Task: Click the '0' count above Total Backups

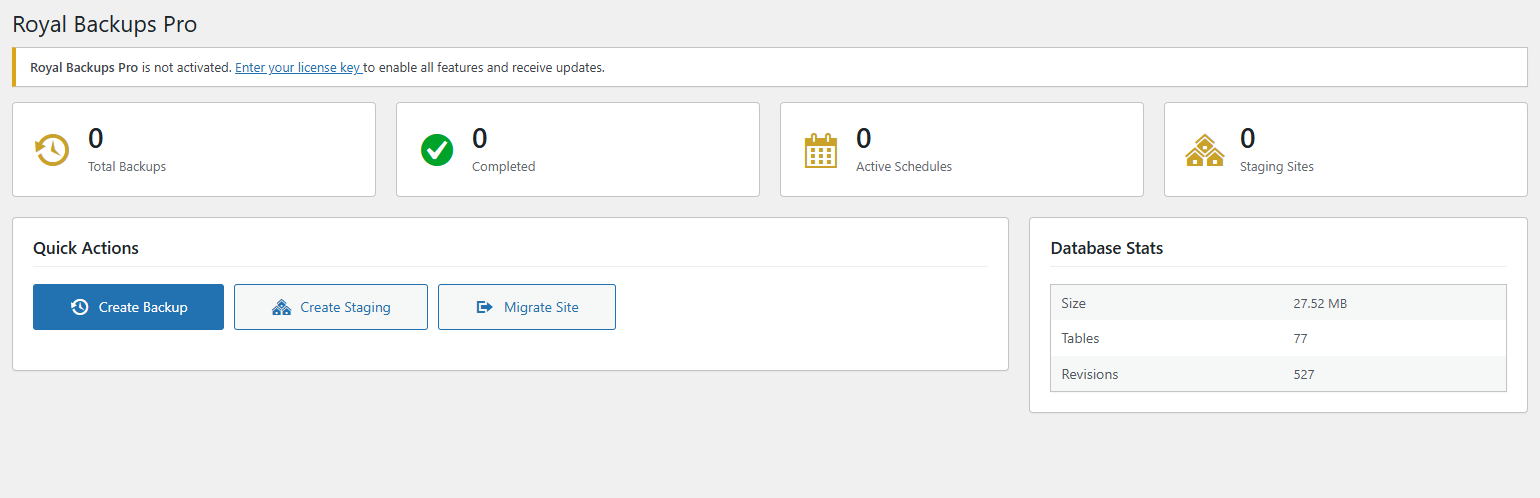Action: coord(96,138)
